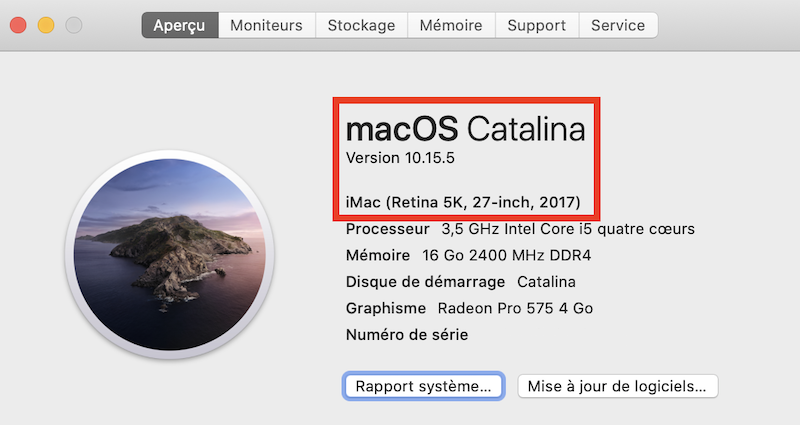Show the Mémoire tab
Viewport: 800px width, 425px height.
(x=451, y=25)
